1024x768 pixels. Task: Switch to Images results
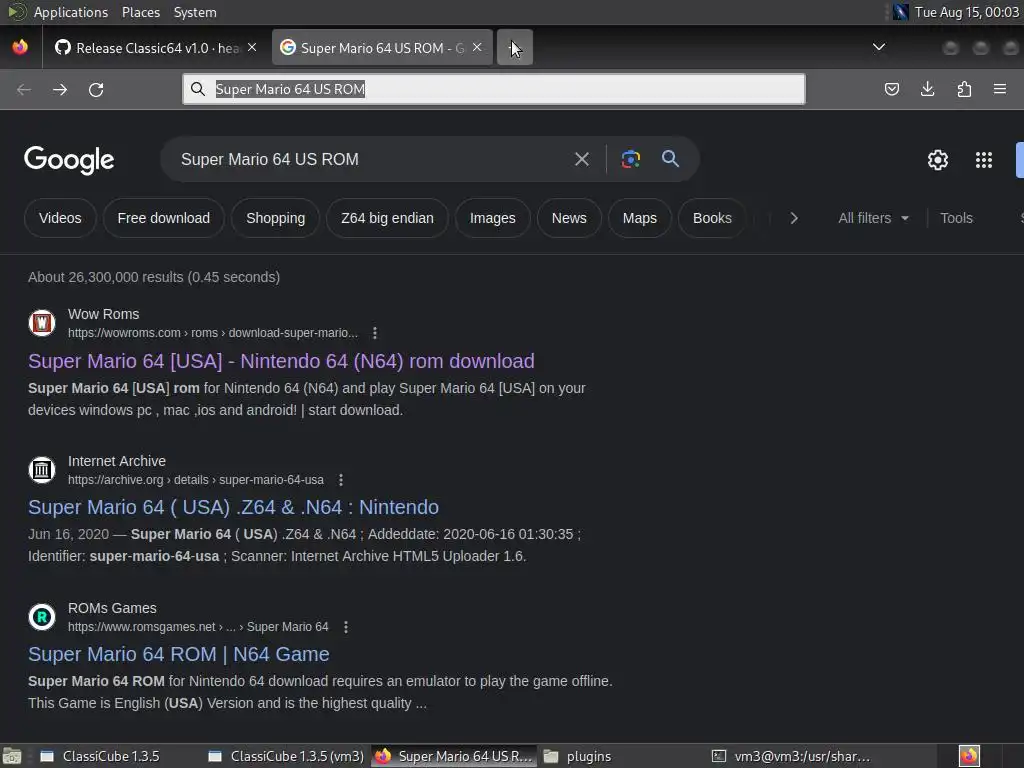point(492,218)
